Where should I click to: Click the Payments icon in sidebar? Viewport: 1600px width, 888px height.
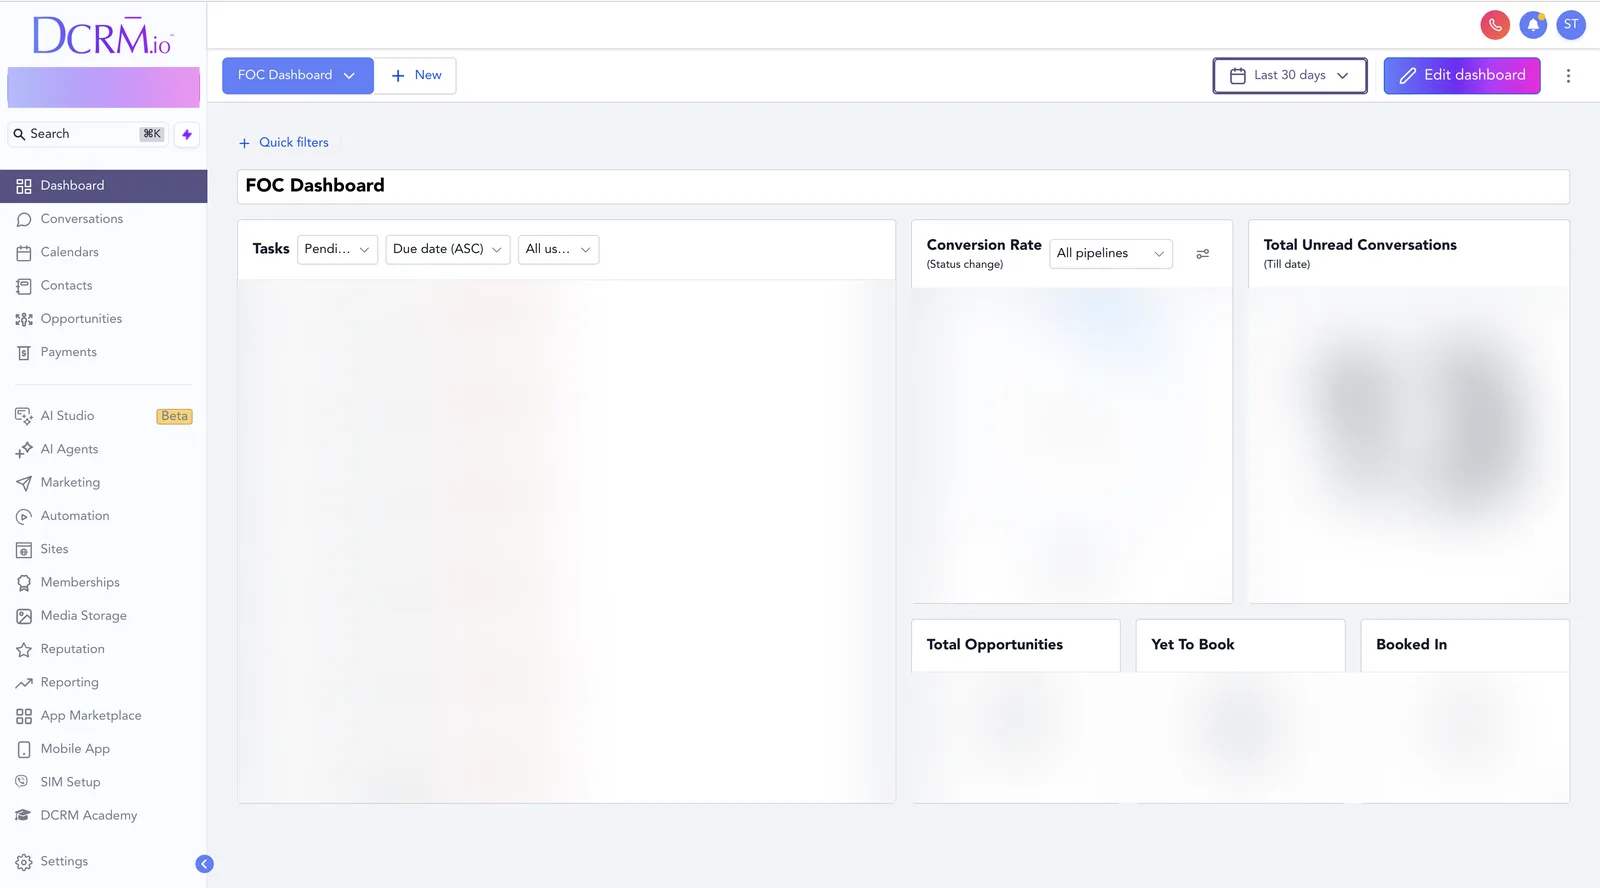(x=24, y=353)
